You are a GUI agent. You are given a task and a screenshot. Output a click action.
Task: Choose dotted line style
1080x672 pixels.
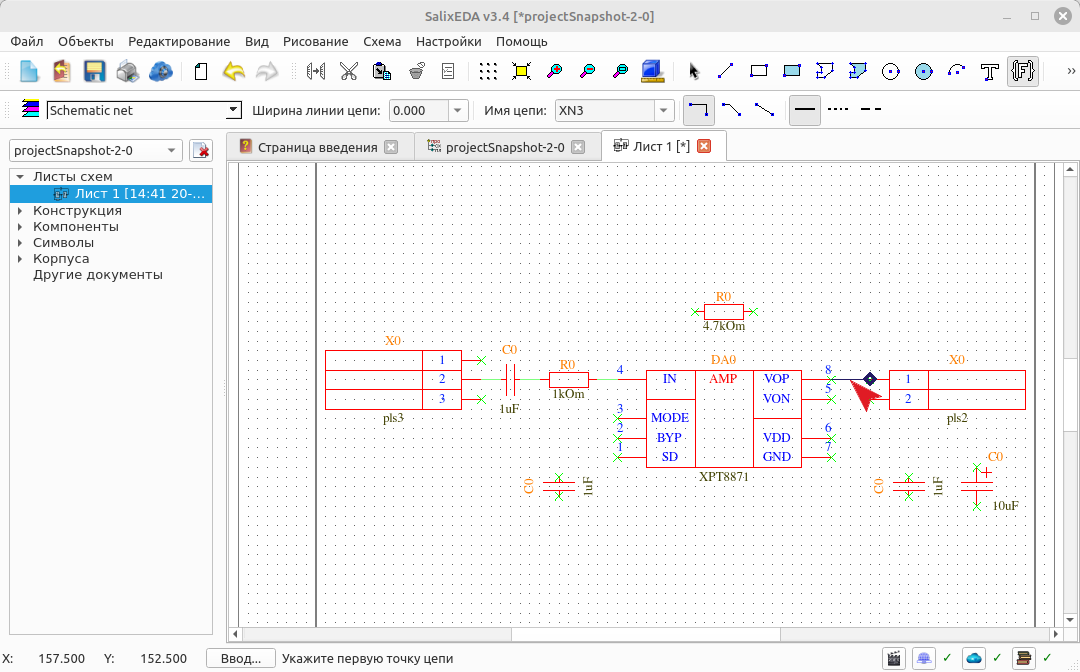(x=838, y=109)
